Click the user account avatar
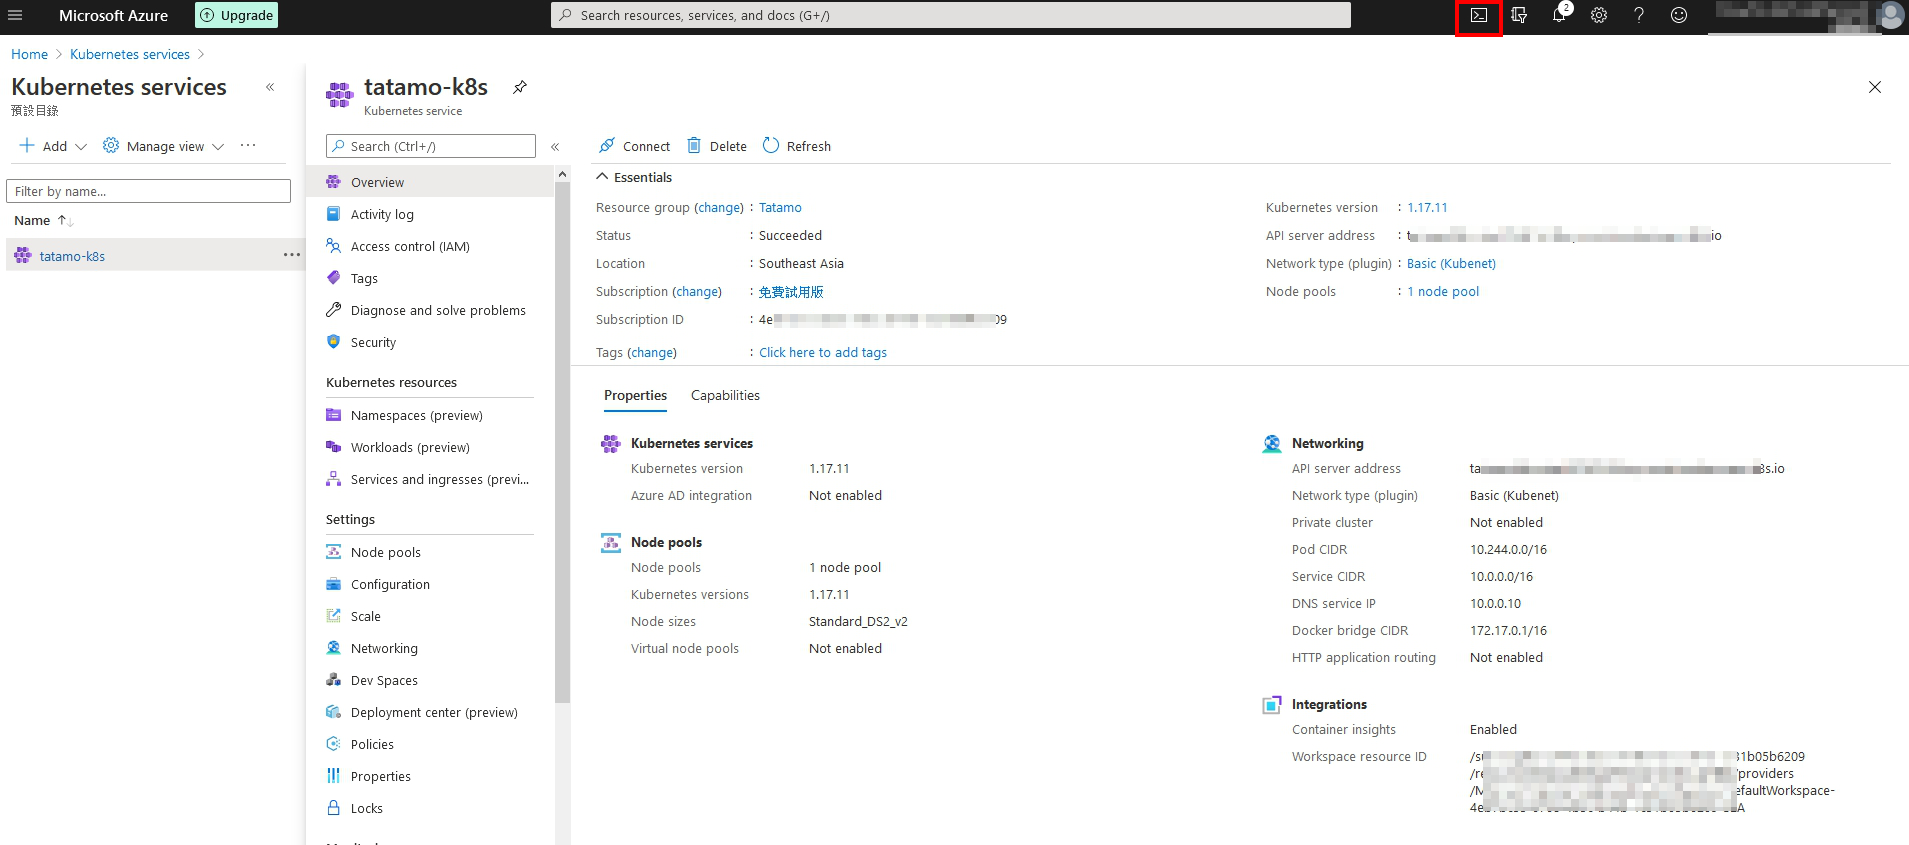Image resolution: width=1909 pixels, height=845 pixels. pos(1890,15)
